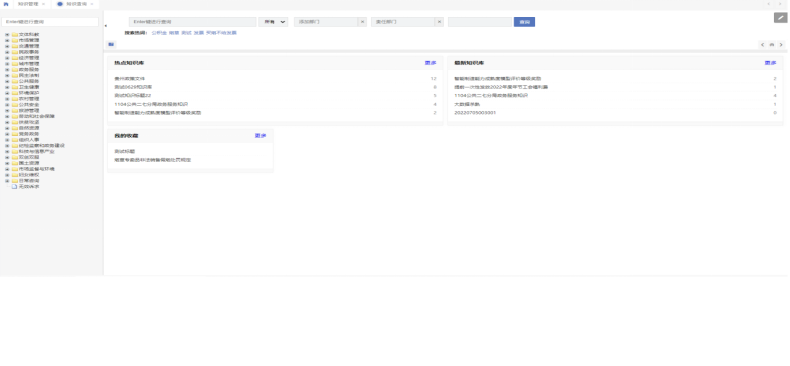Viewport: 790px width, 366px height.
Task: Open 更多 in the 我的收藏 panel
Action: [x=260, y=136]
